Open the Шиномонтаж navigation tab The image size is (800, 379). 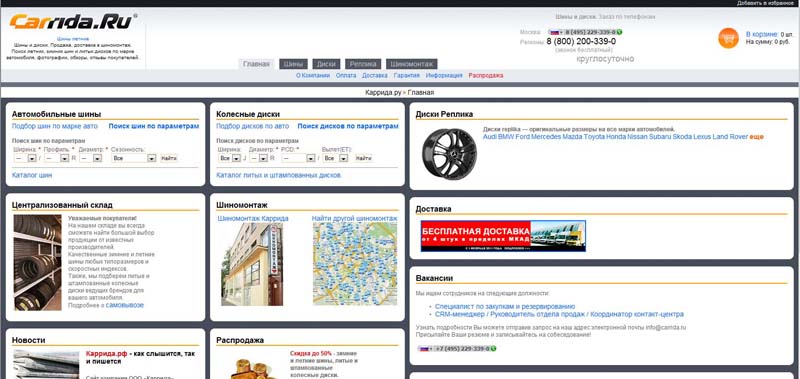411,64
